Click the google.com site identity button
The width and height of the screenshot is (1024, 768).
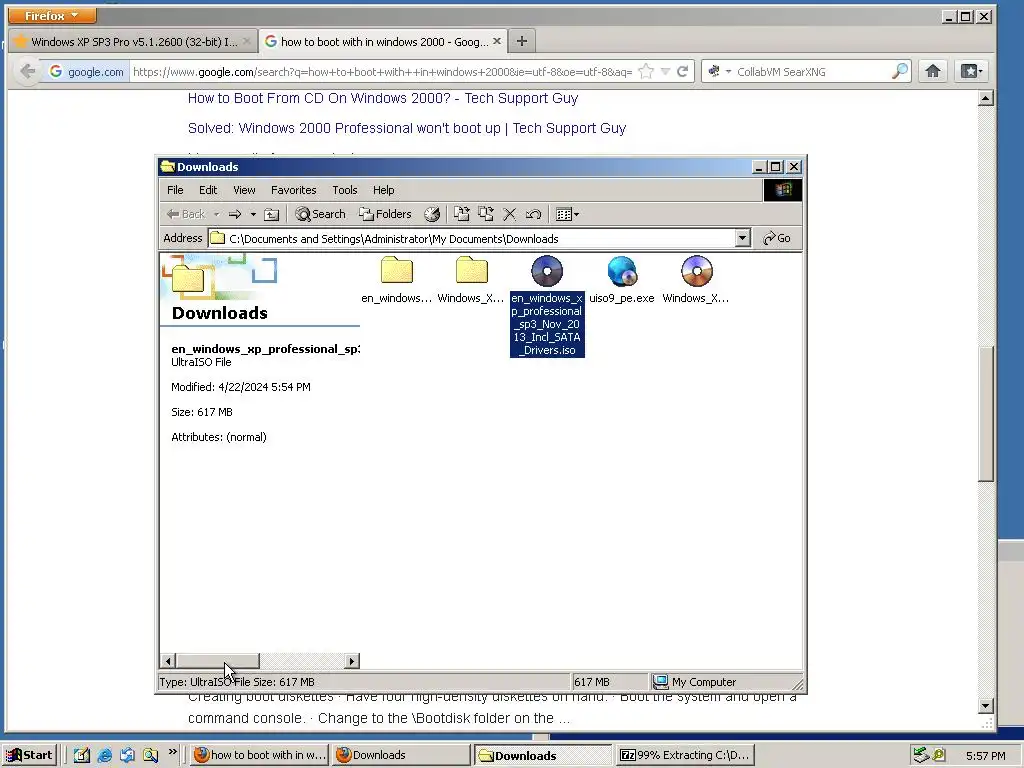[86, 72]
